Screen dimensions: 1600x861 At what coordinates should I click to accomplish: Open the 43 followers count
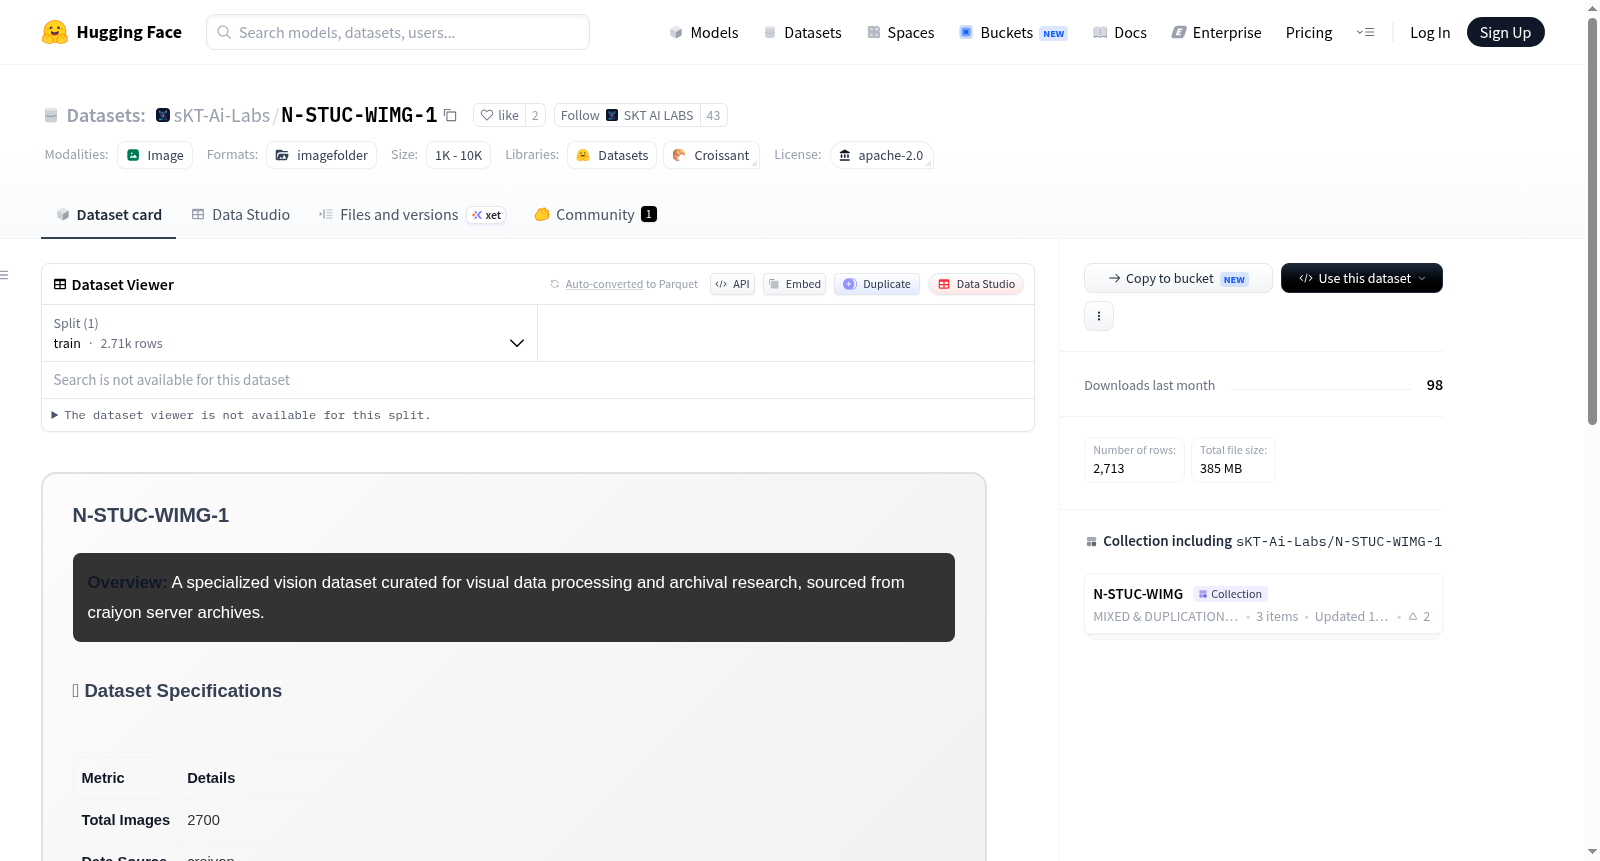tap(713, 115)
